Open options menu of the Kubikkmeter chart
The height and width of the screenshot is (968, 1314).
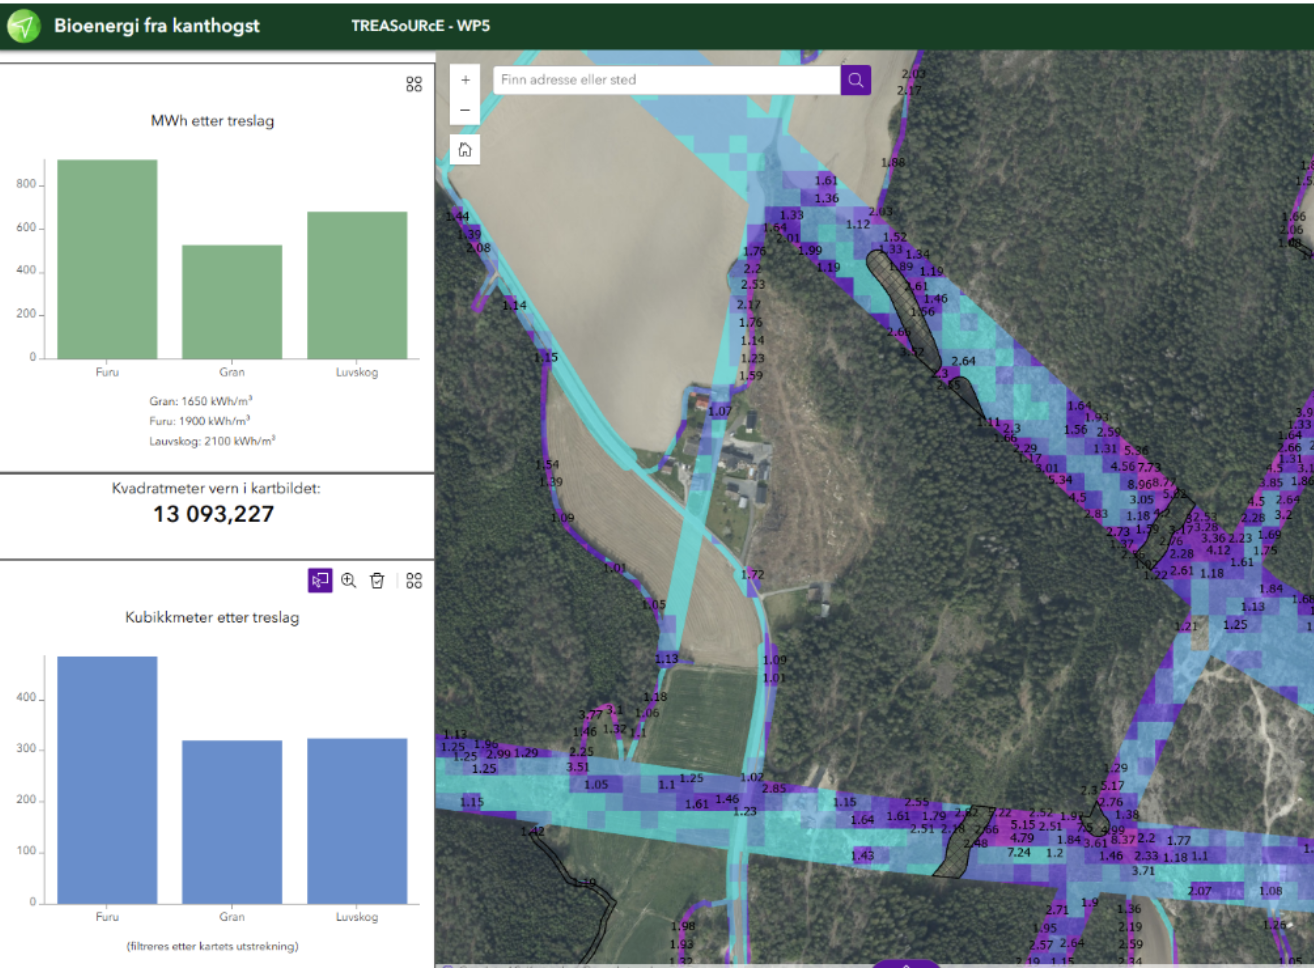(x=414, y=580)
